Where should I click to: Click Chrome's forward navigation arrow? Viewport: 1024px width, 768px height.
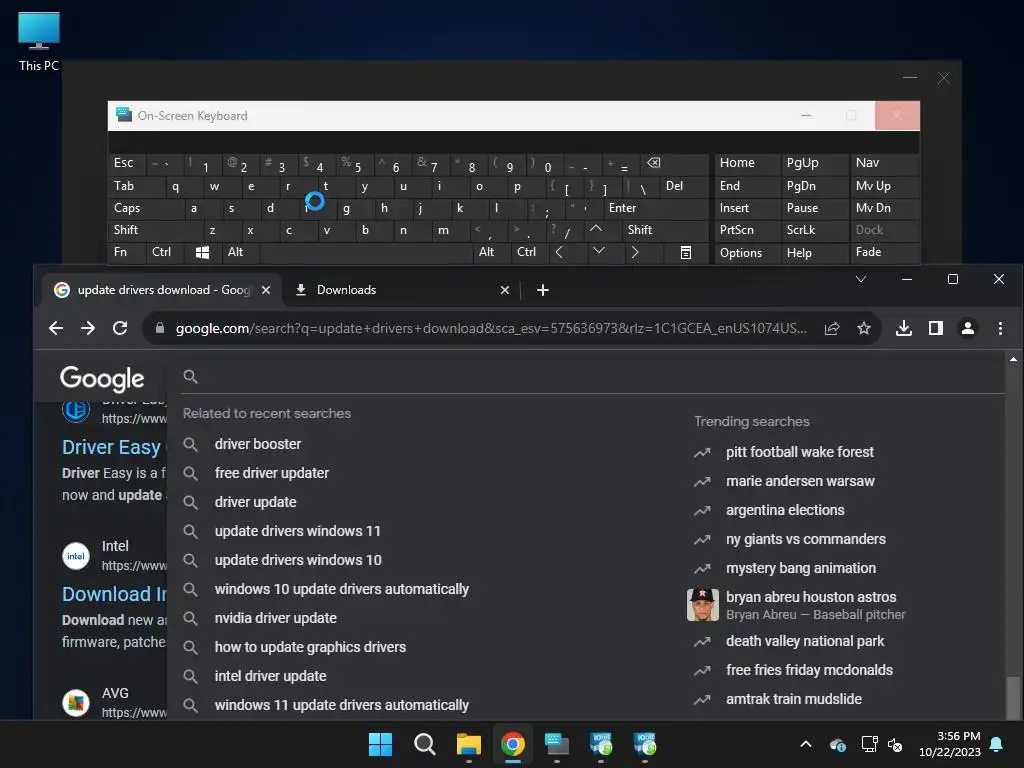(x=88, y=328)
